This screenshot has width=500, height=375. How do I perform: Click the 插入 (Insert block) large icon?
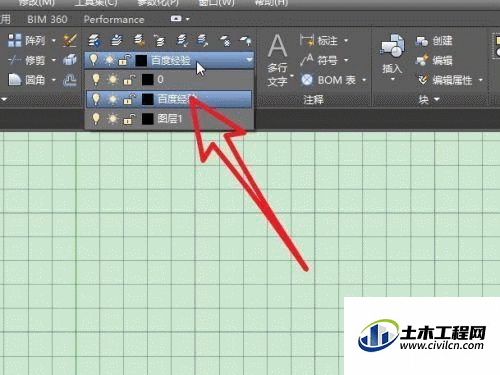pos(393,46)
